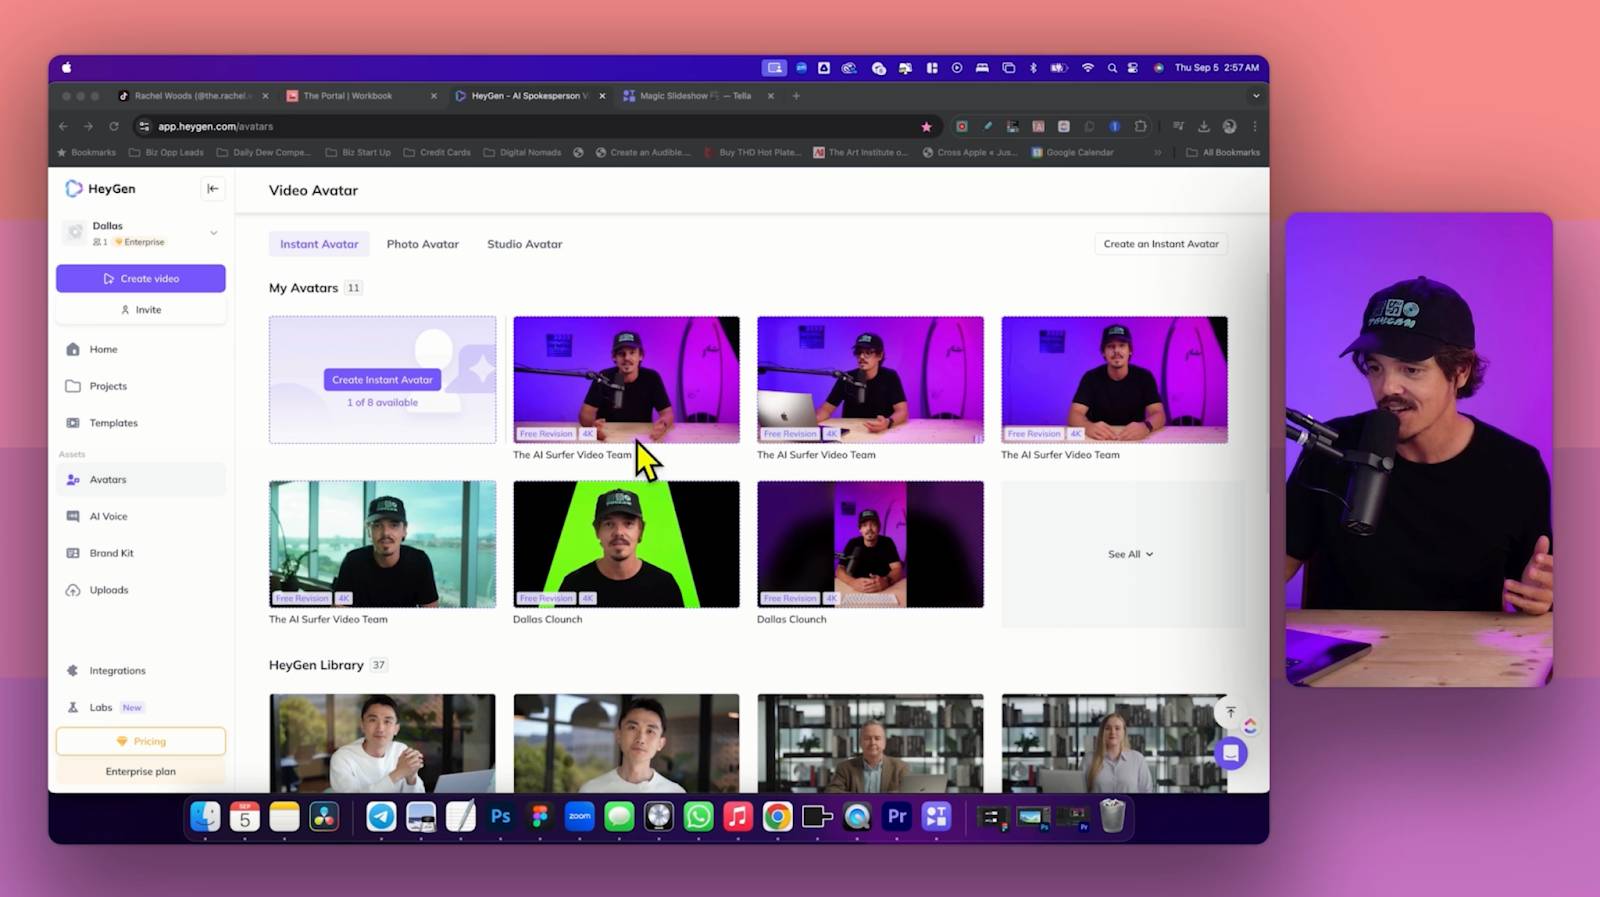Image resolution: width=1600 pixels, height=897 pixels.
Task: Jump back to top of page
Action: (1230, 712)
